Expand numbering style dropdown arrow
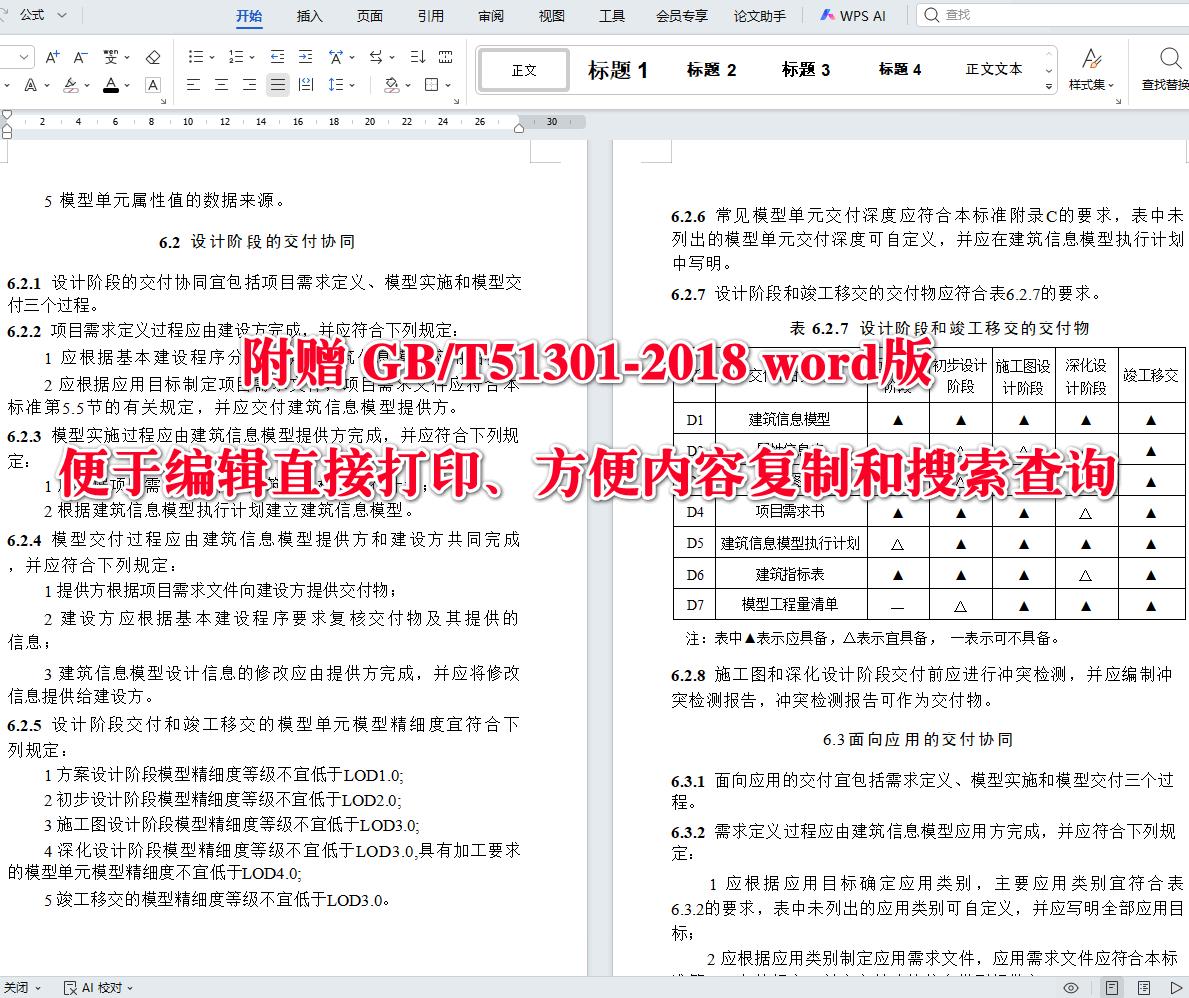This screenshot has width=1189, height=998. [252, 58]
